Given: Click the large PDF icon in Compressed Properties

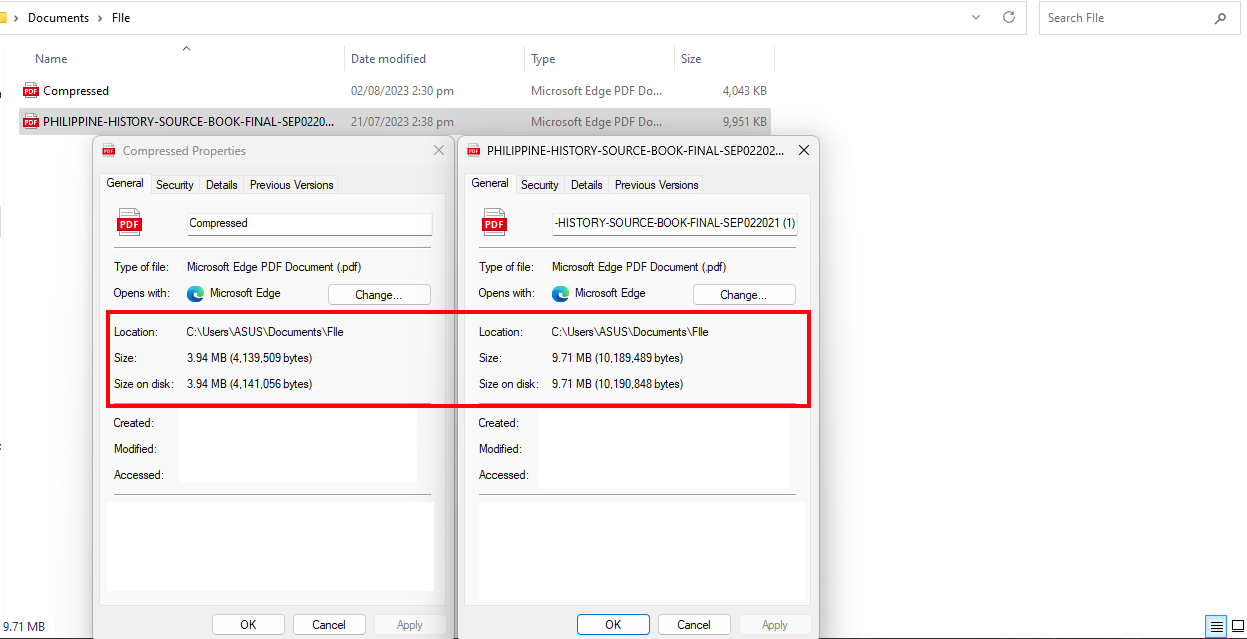Looking at the screenshot, I should click(x=130, y=222).
